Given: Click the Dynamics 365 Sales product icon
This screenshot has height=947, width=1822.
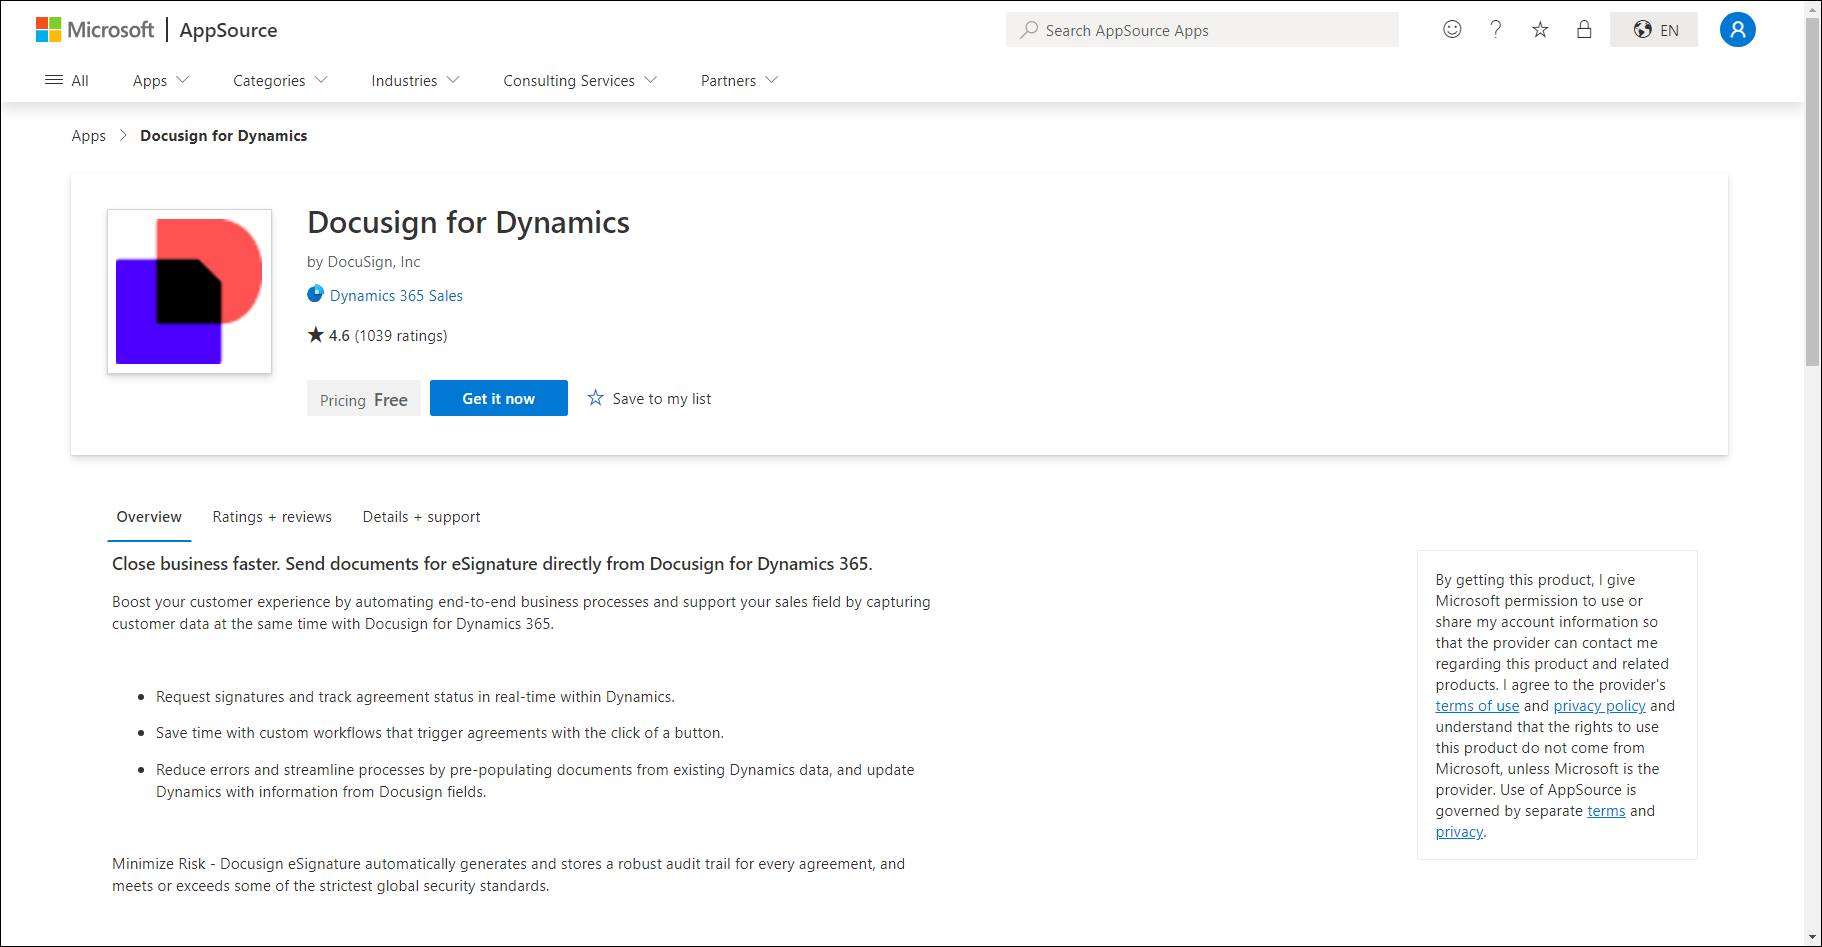Looking at the screenshot, I should (315, 294).
